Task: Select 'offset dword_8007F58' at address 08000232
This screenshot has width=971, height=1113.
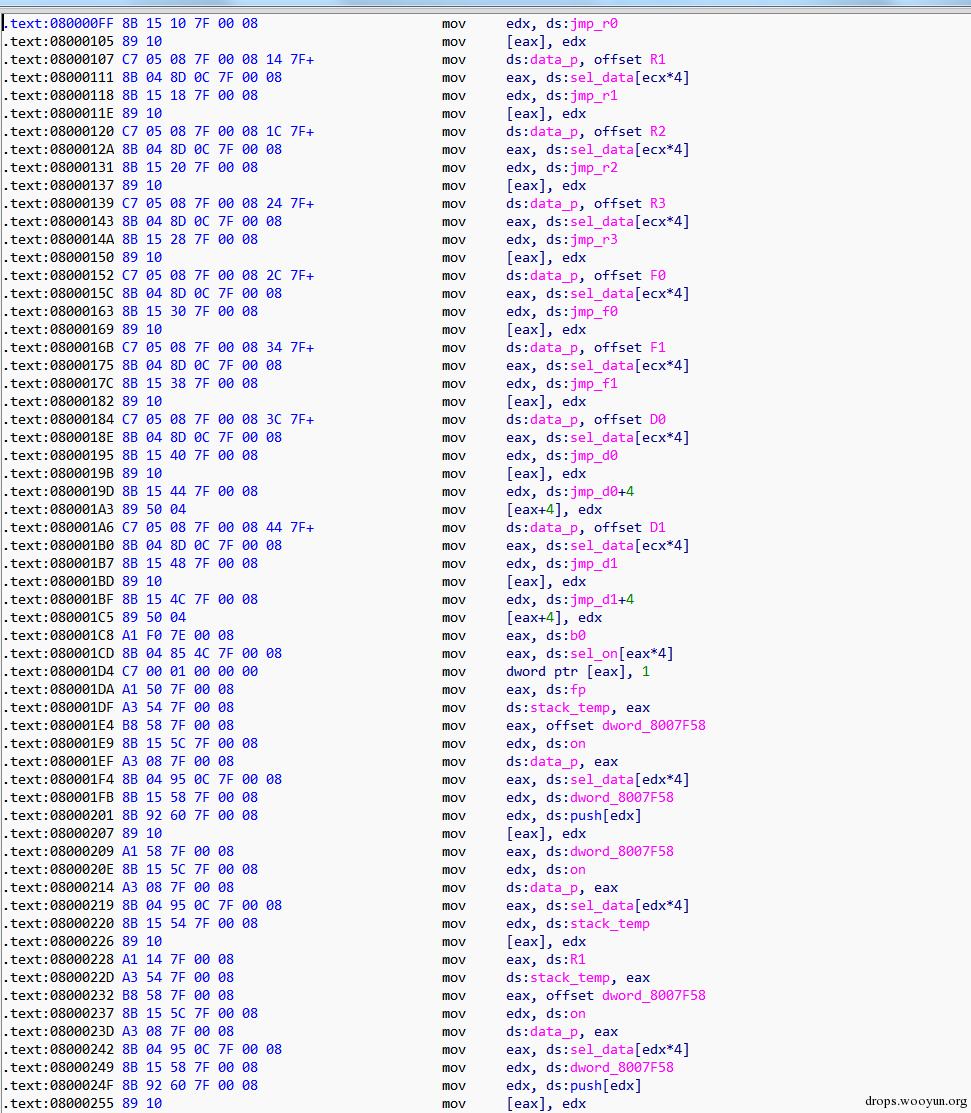Action: [x=626, y=996]
